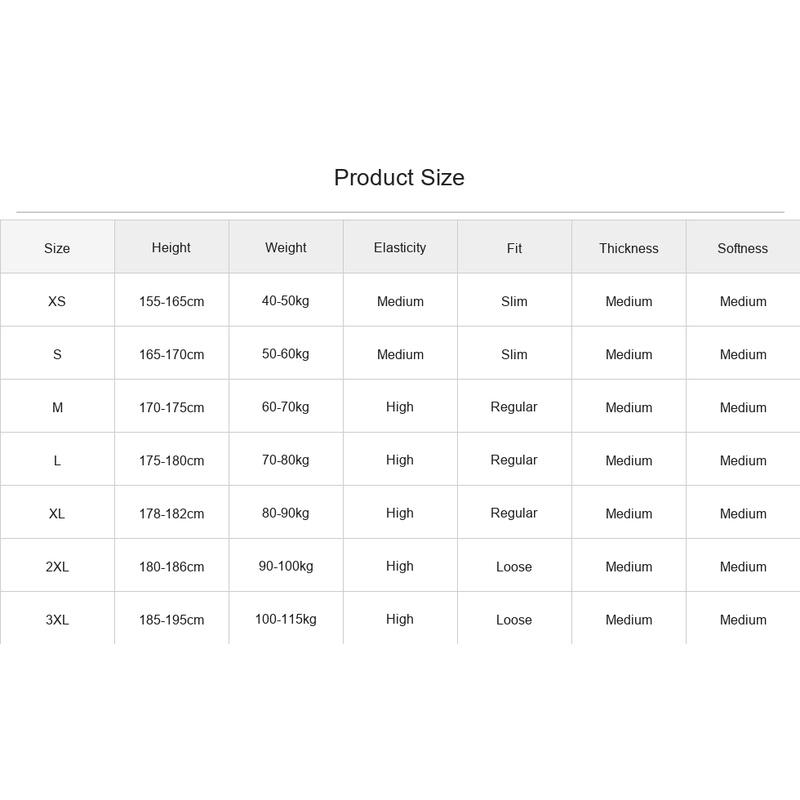Viewport: 800px width, 800px height.
Task: Click Loose fit in 2XL row
Action: pyautogui.click(x=514, y=566)
